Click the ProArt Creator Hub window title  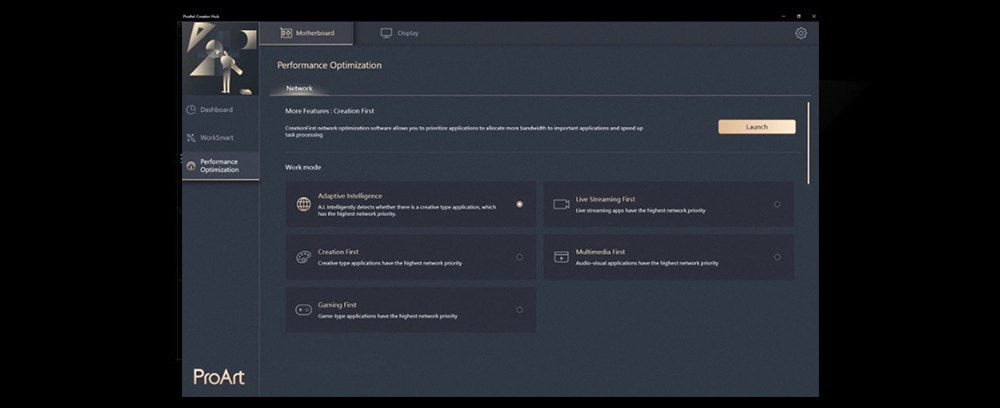coord(202,16)
